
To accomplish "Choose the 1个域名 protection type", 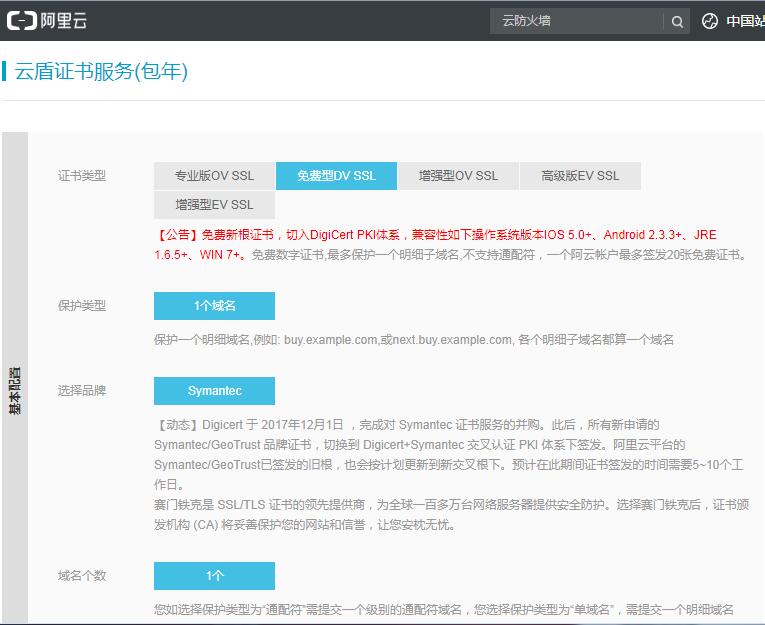I will coord(214,306).
